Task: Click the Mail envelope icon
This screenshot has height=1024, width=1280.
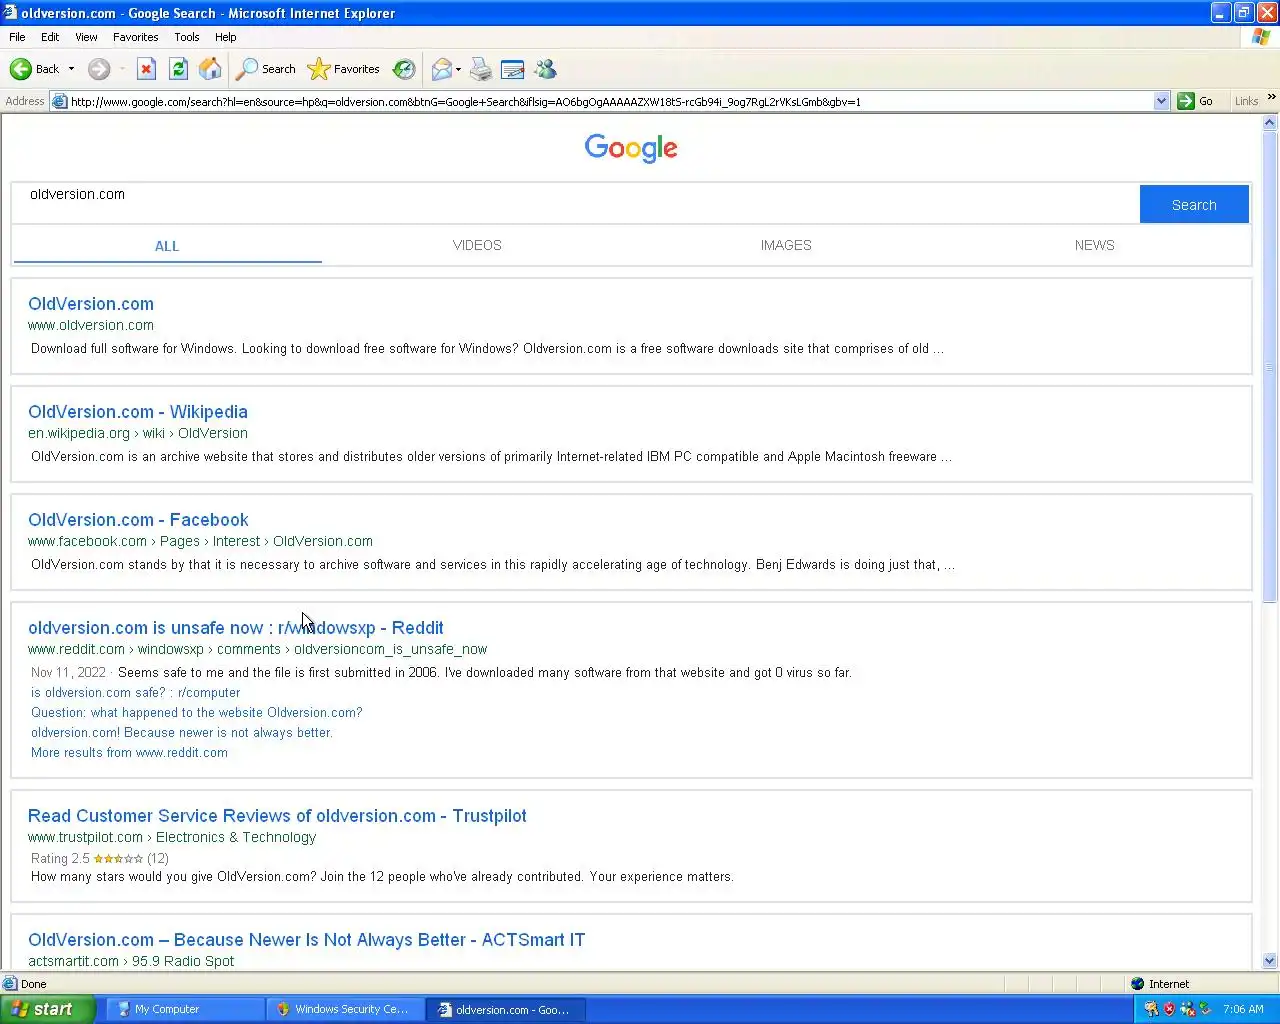Action: tap(441, 69)
